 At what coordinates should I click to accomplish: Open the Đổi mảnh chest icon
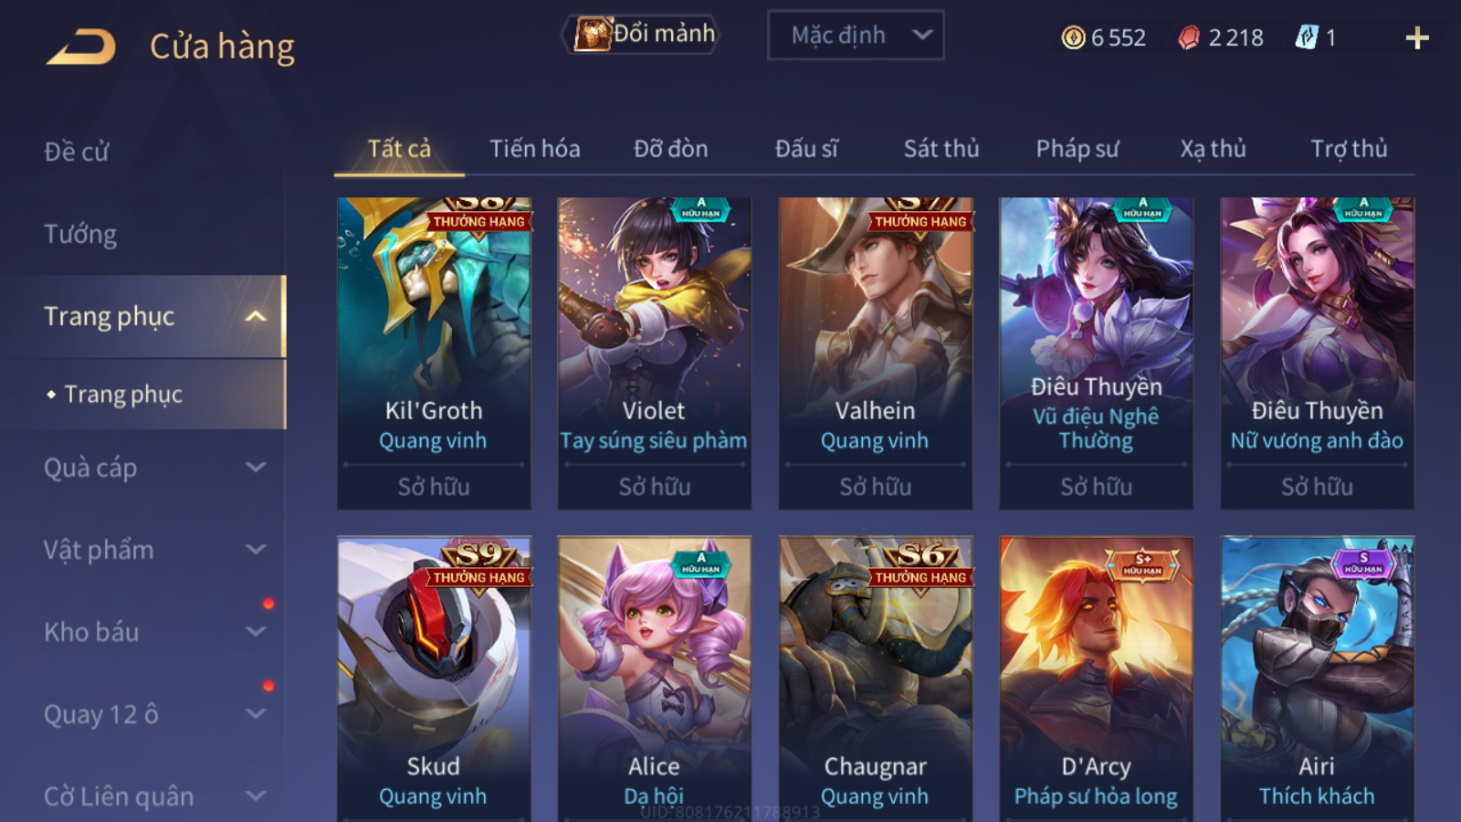pyautogui.click(x=592, y=34)
